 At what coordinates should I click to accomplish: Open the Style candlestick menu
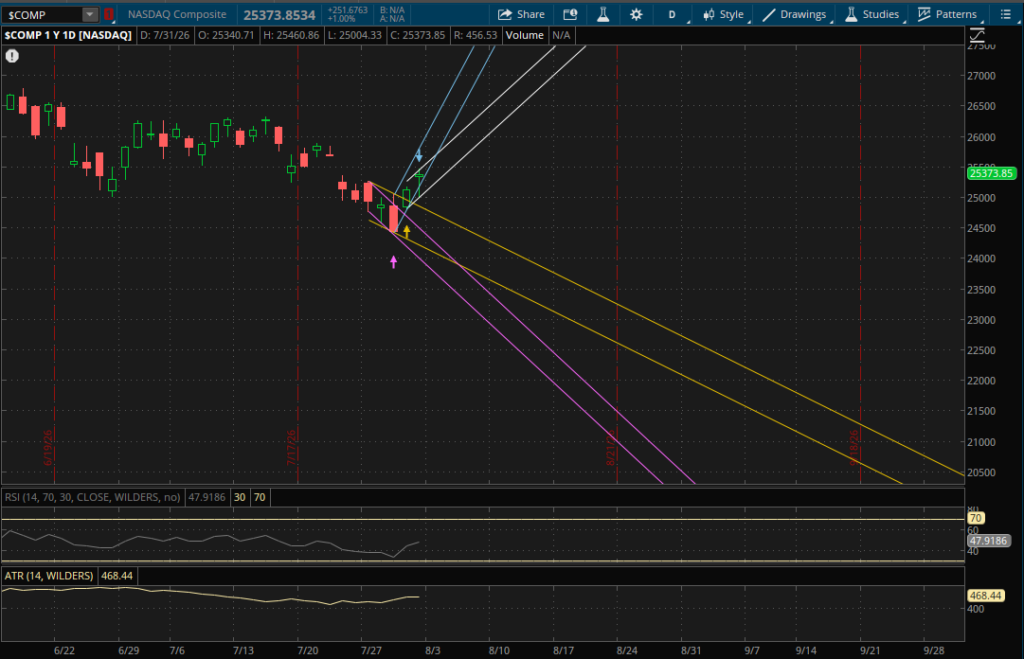tap(724, 14)
